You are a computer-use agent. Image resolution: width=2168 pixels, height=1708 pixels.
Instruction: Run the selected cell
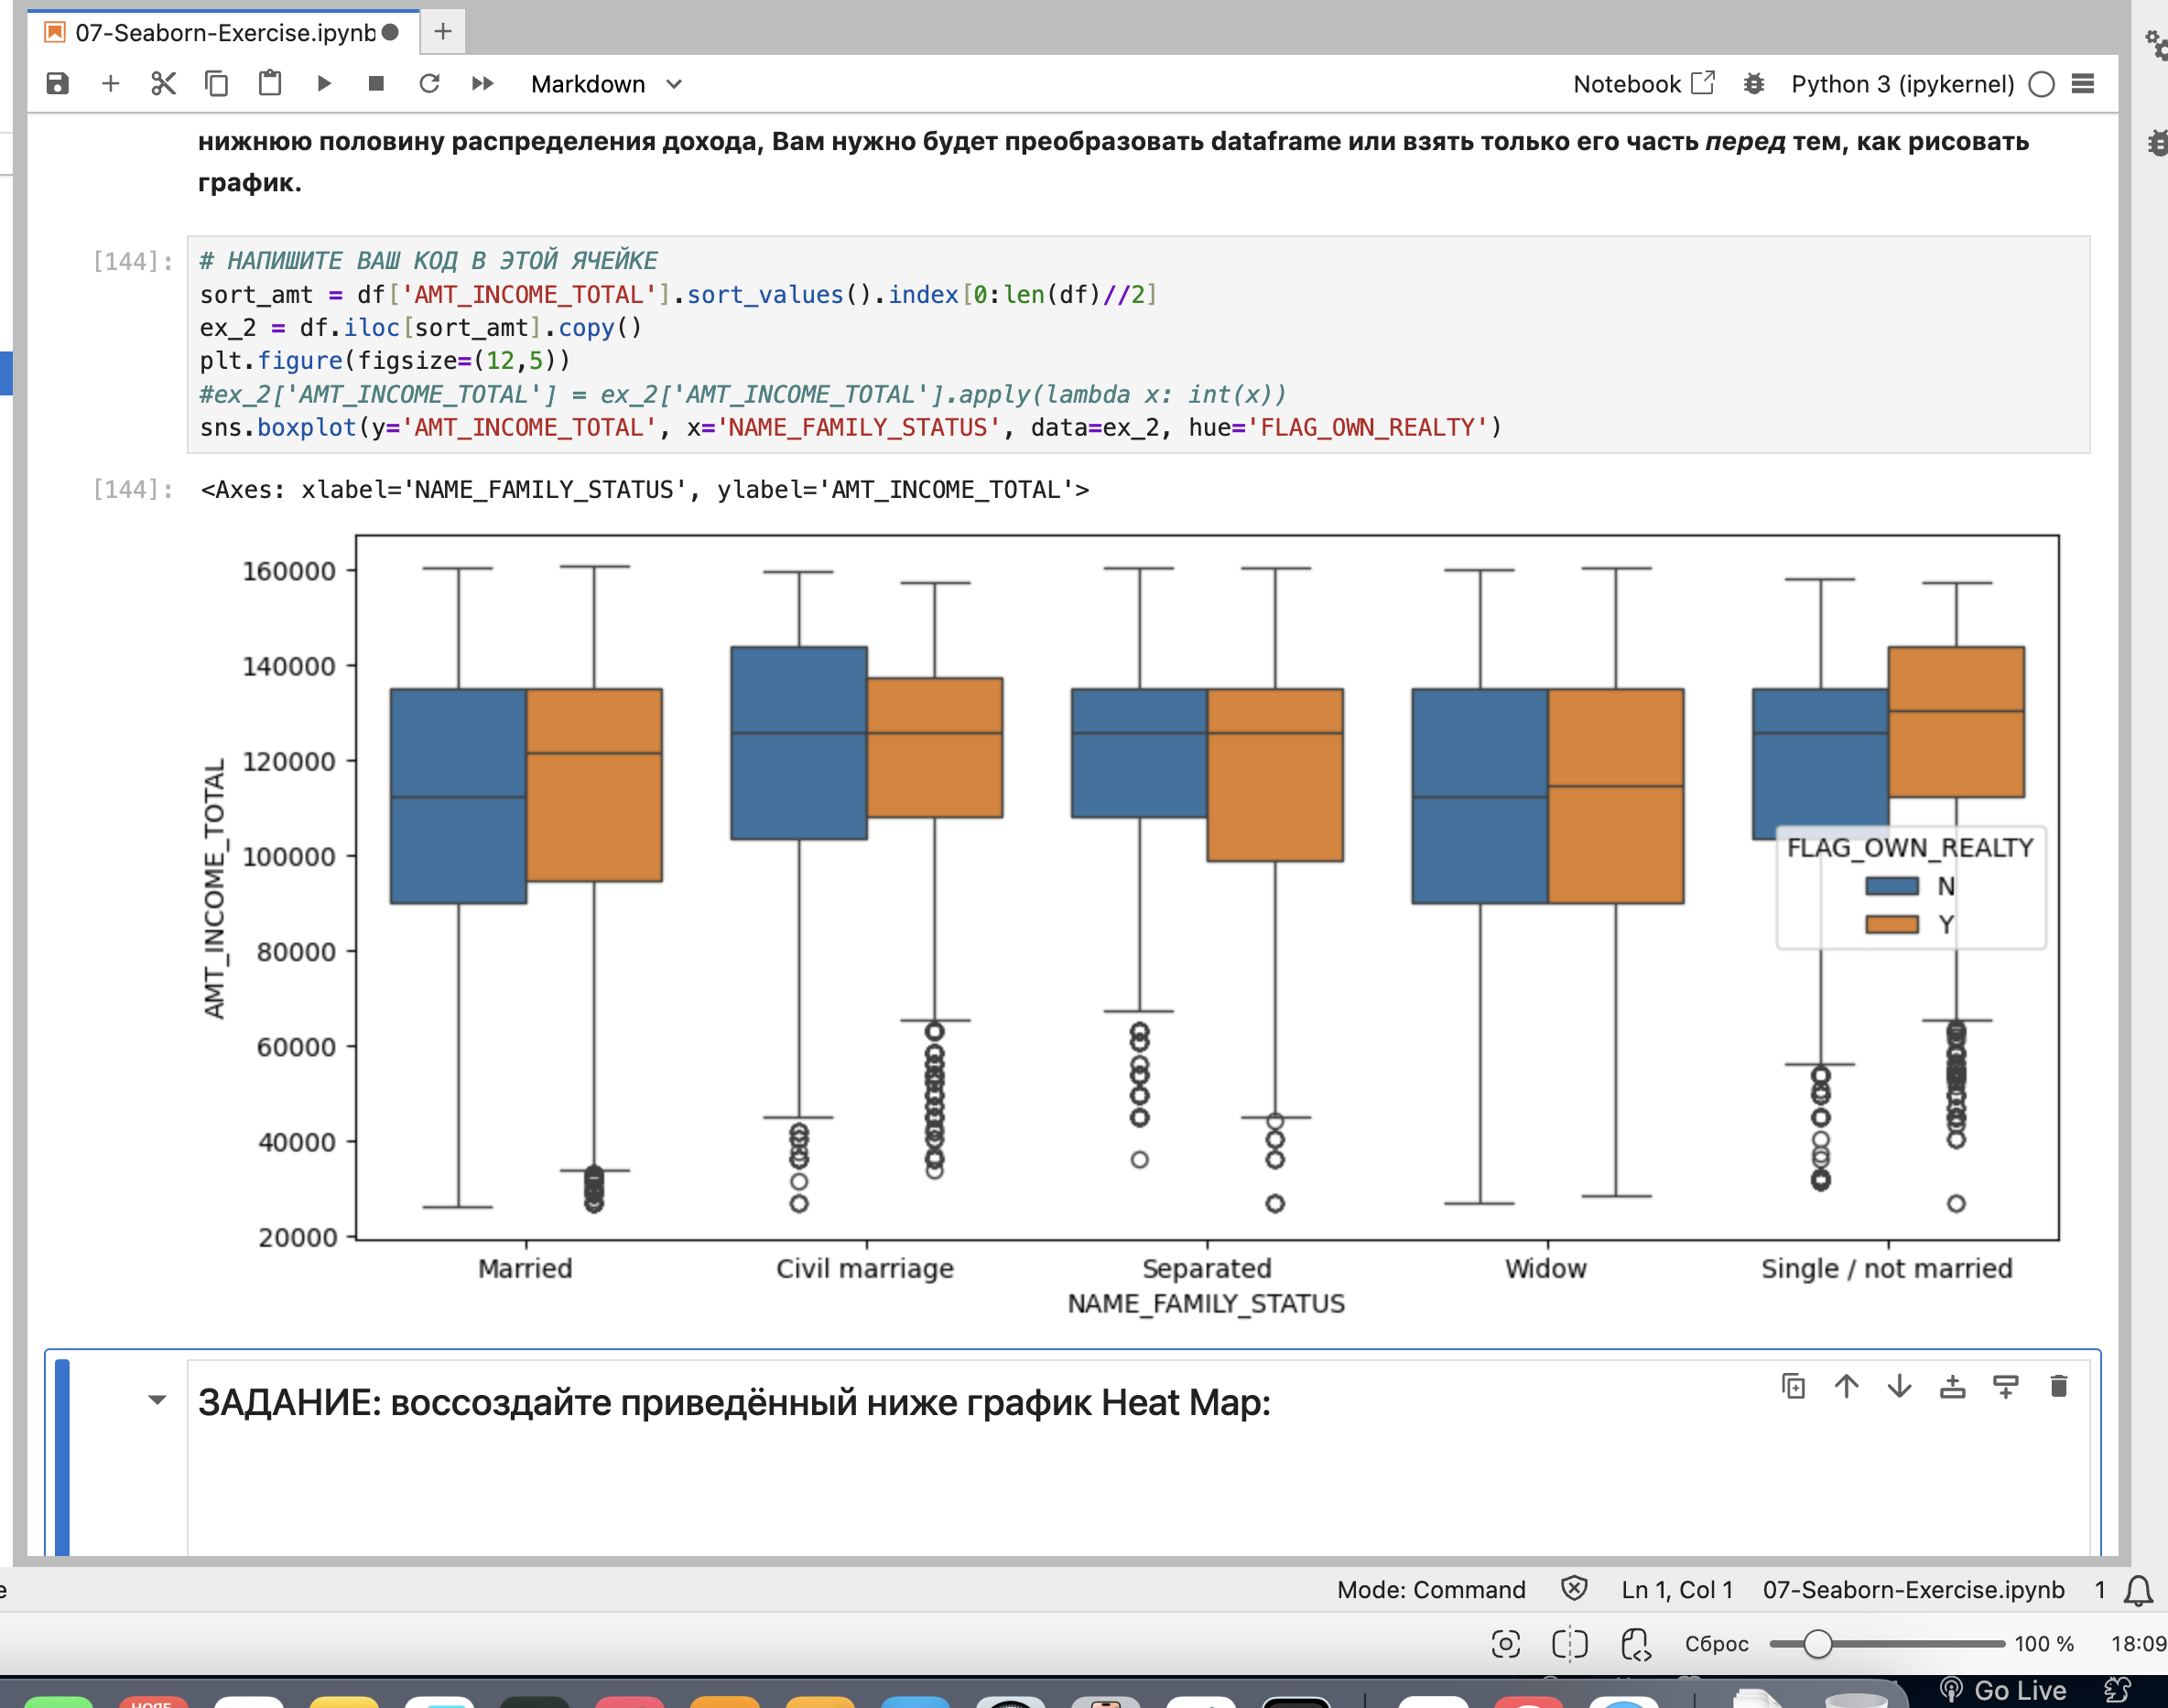(323, 84)
